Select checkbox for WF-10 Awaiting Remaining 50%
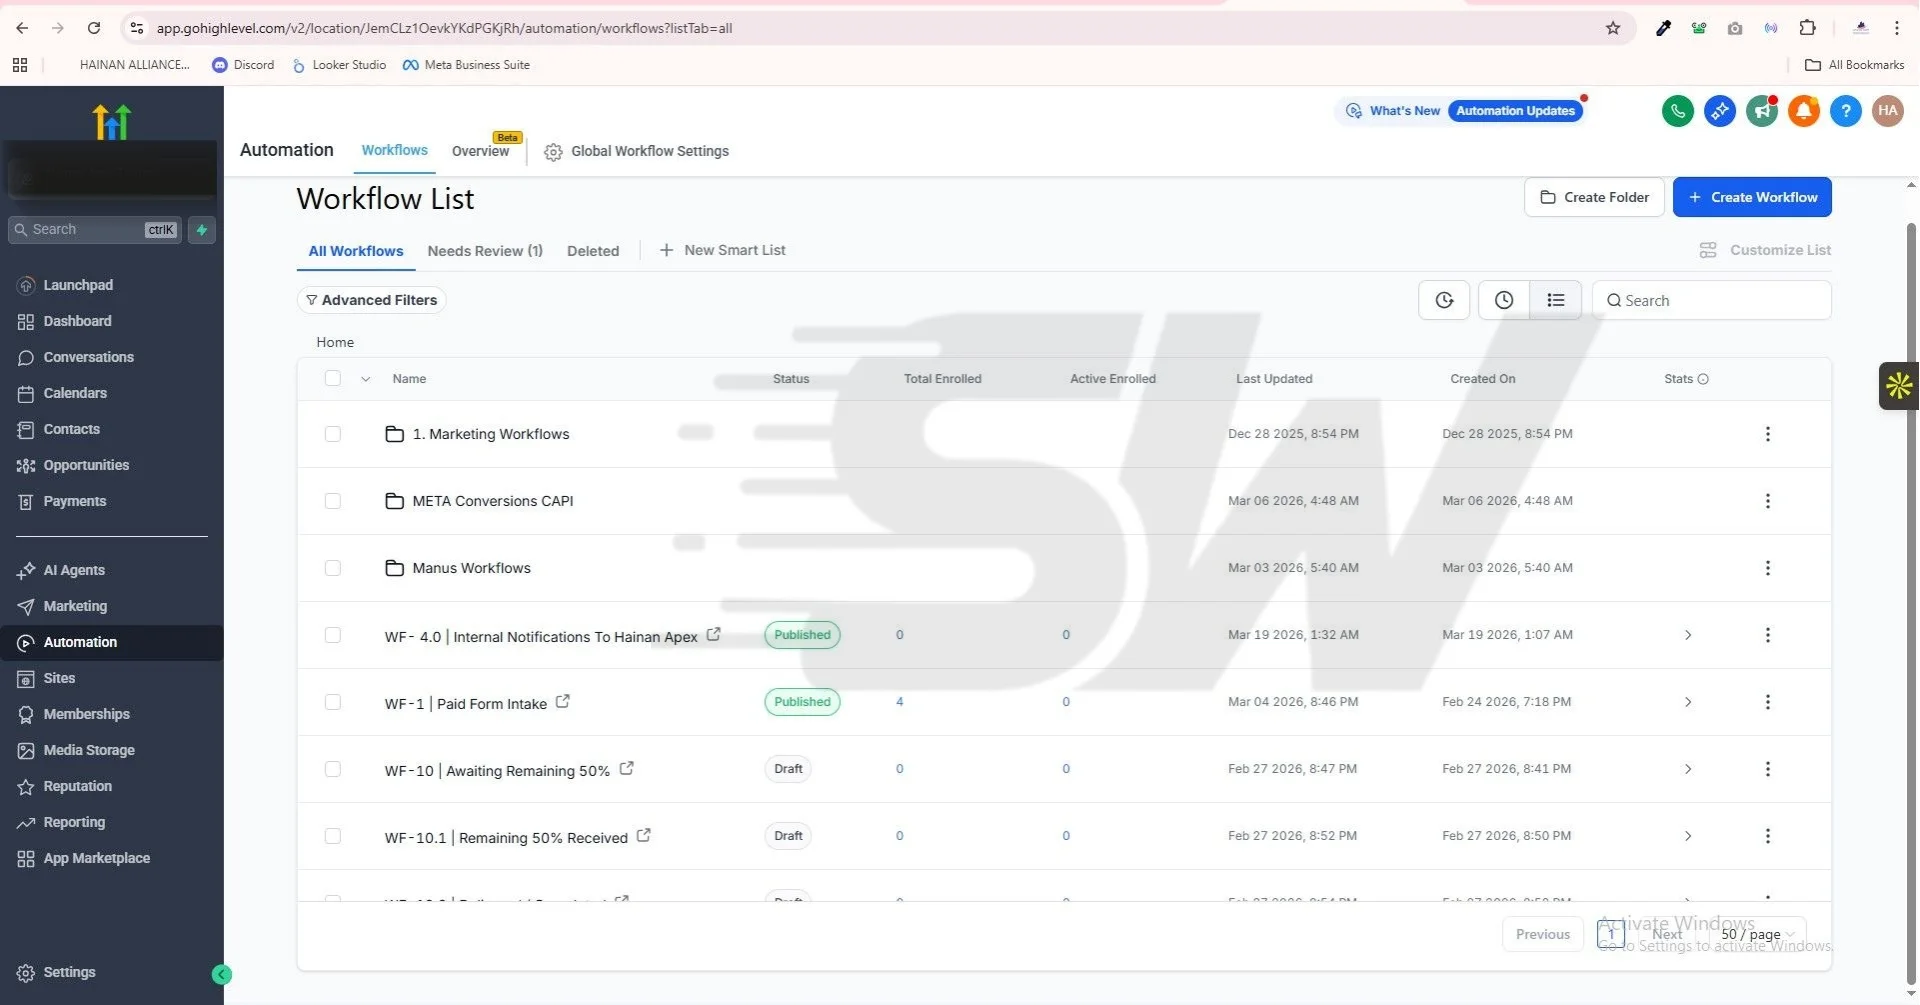Screen dimensions: 1920x1005 (333, 769)
